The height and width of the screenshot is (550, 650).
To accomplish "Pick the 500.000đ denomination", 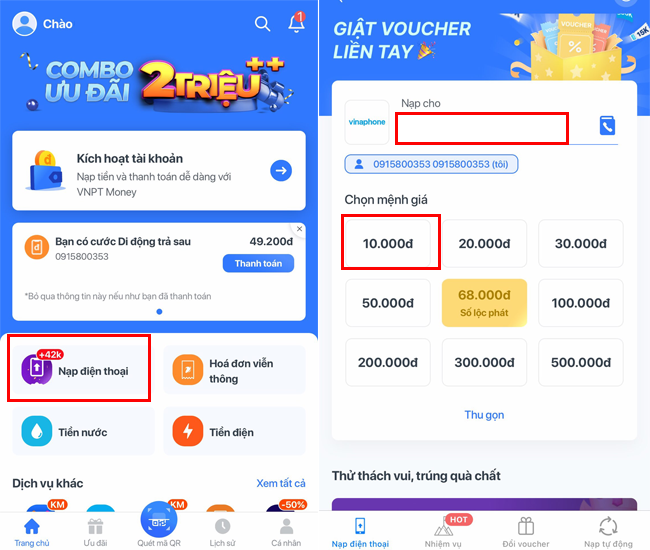I will 581,362.
